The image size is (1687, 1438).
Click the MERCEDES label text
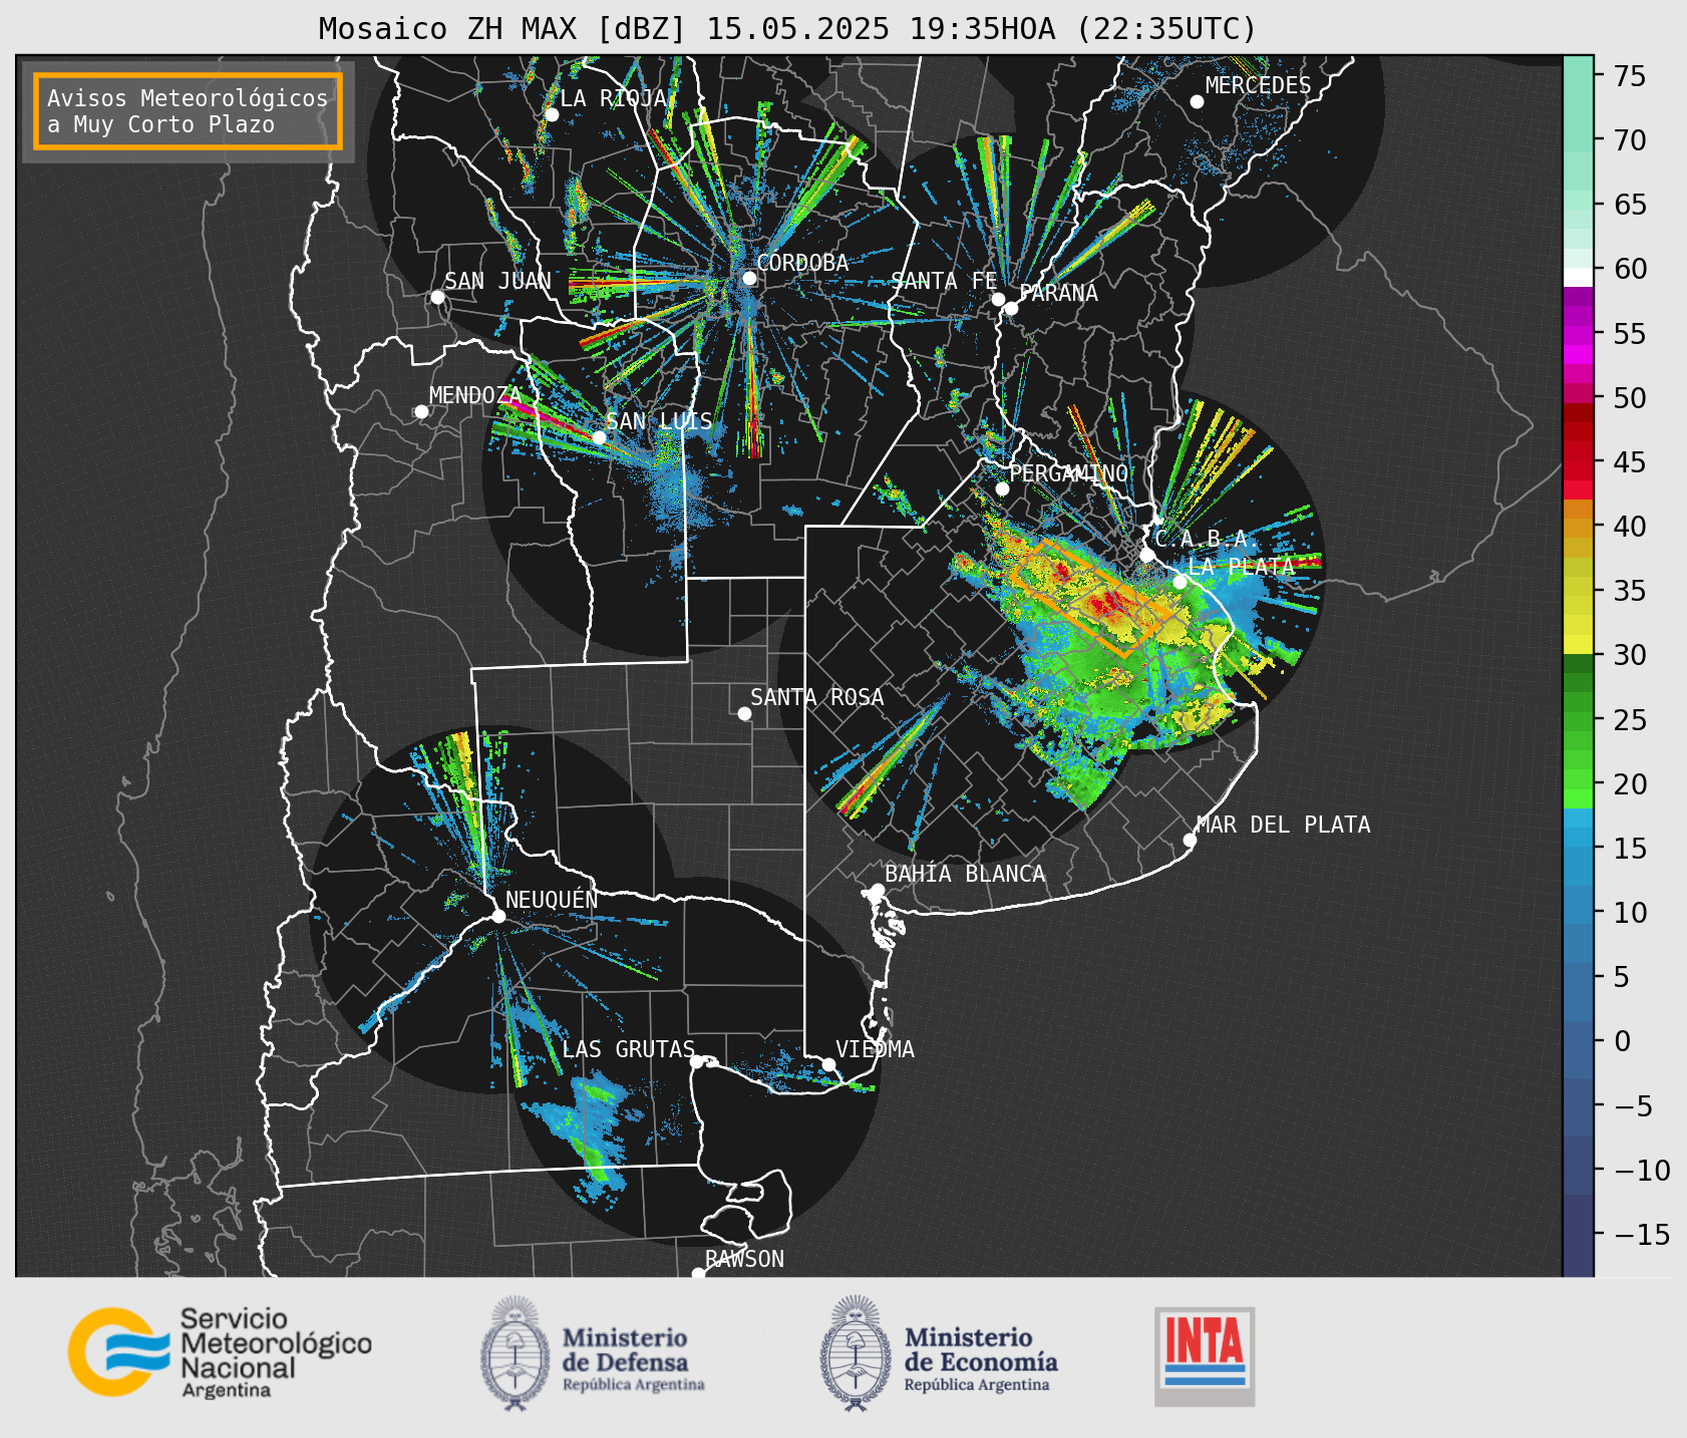(x=1258, y=86)
